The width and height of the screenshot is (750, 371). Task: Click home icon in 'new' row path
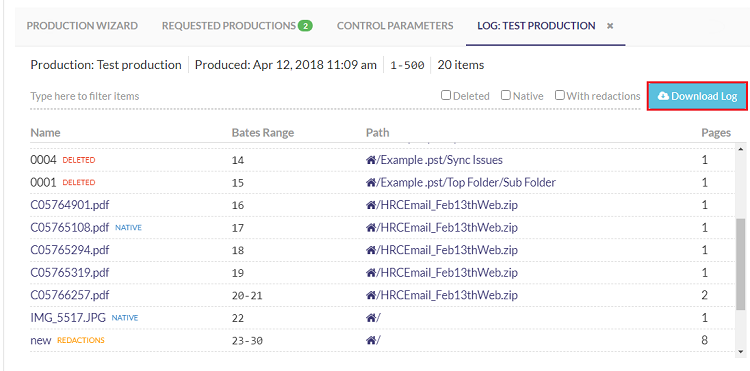371,340
